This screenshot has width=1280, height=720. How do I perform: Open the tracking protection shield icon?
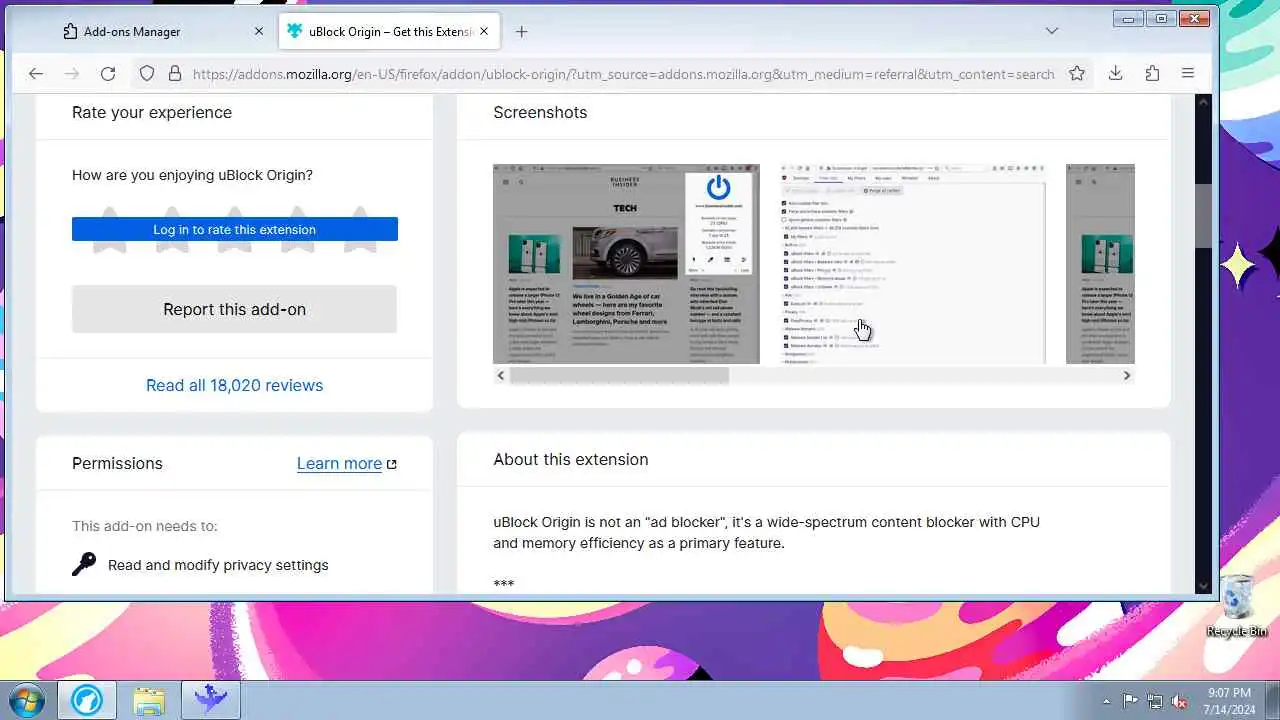[147, 73]
